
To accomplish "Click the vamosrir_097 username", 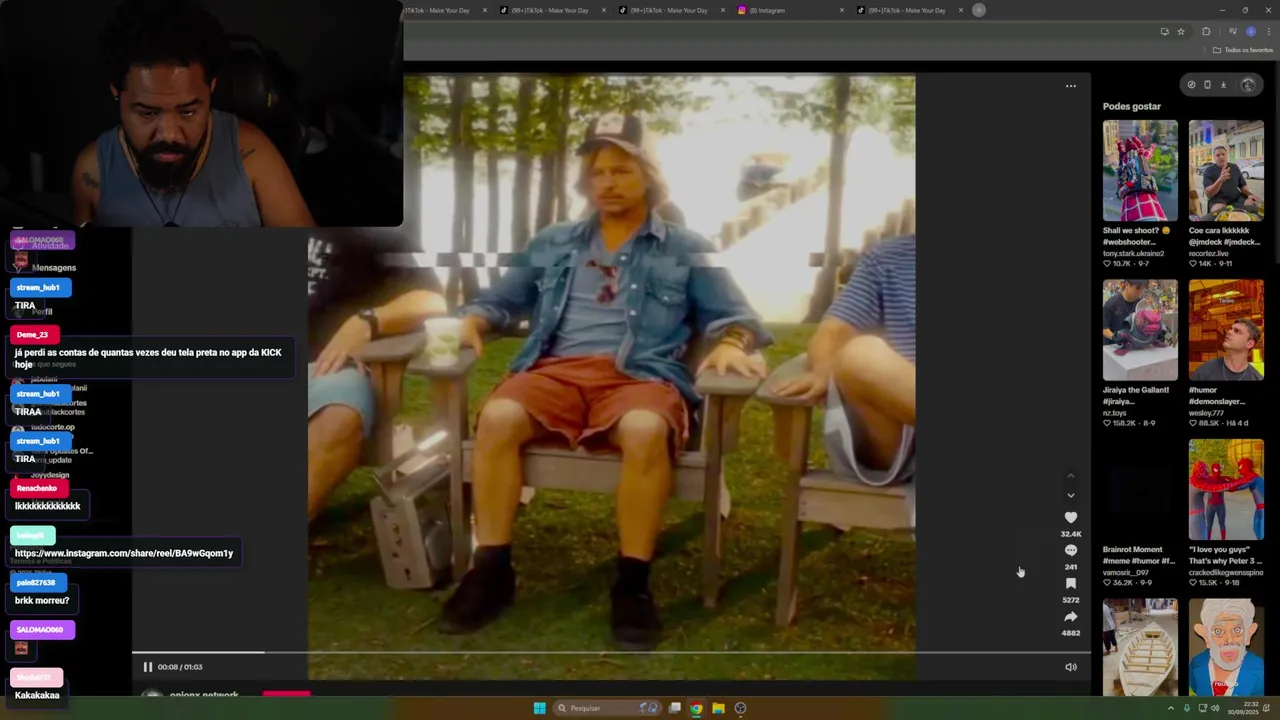I will pyautogui.click(x=1127, y=572).
